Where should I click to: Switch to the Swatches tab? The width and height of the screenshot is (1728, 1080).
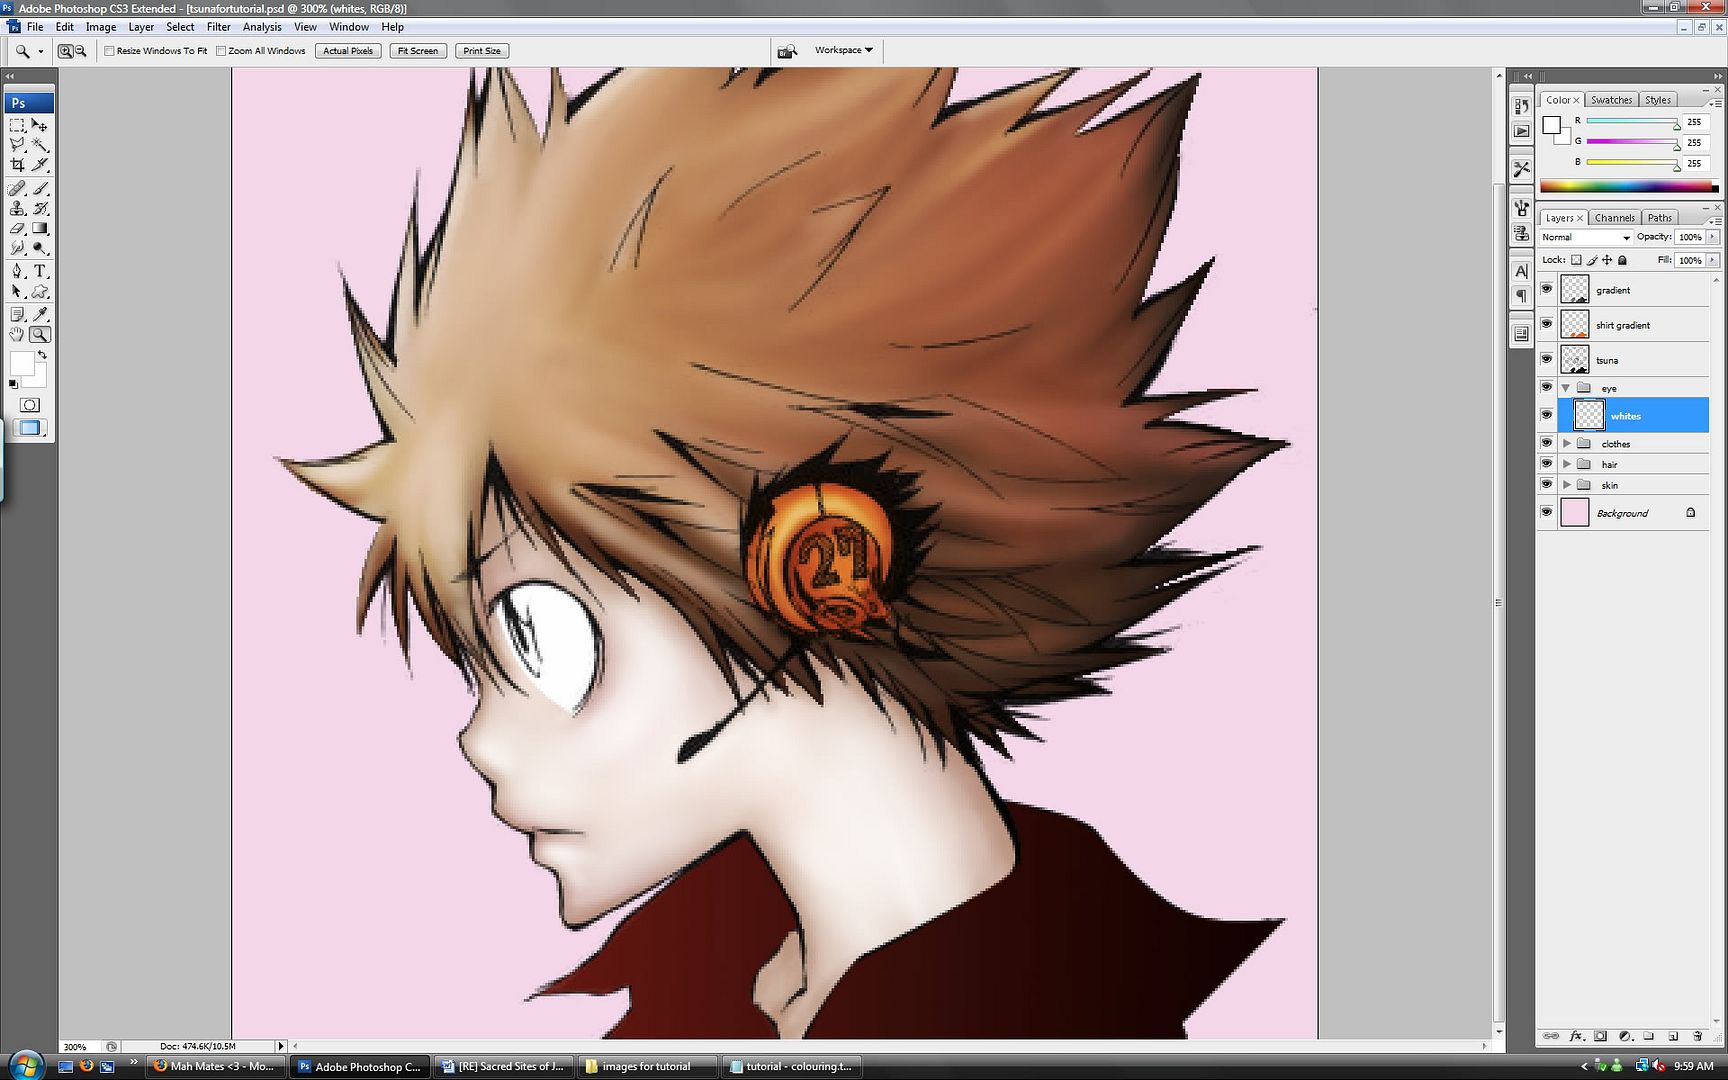click(1611, 100)
